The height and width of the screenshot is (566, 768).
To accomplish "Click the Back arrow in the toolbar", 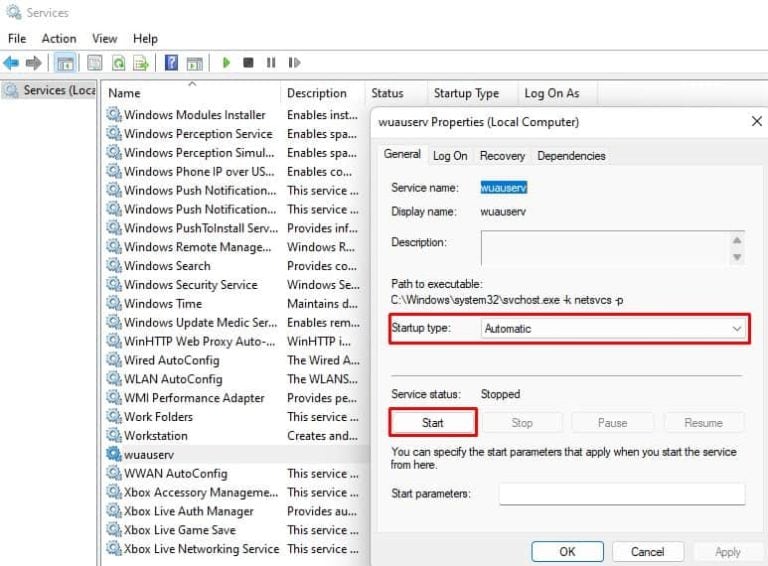I will 12,62.
